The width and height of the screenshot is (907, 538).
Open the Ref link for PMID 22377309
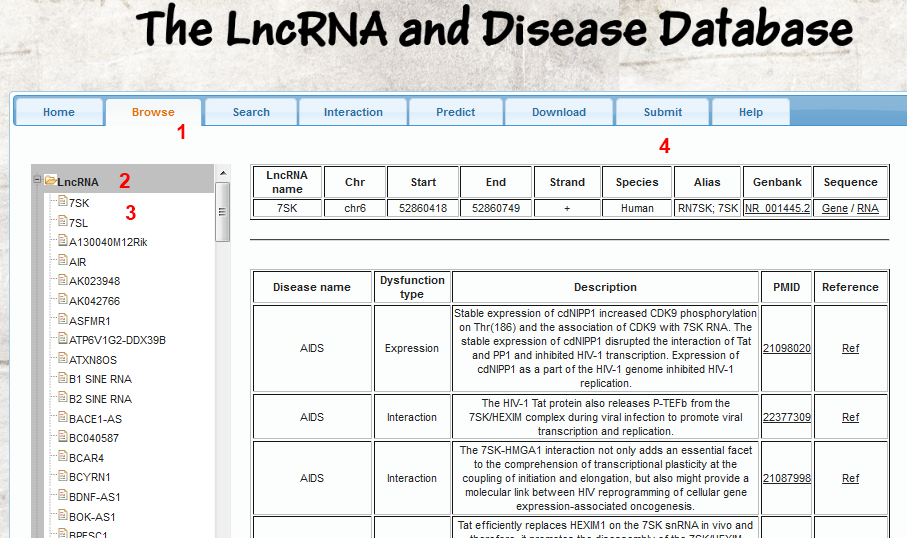[x=850, y=417]
